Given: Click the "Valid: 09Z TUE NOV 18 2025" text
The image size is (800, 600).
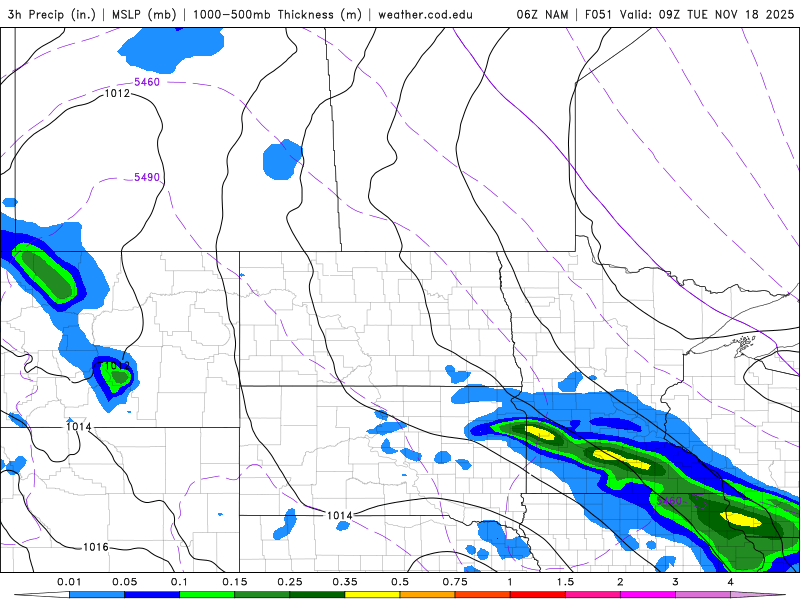Looking at the screenshot, I should pyautogui.click(x=707, y=14).
